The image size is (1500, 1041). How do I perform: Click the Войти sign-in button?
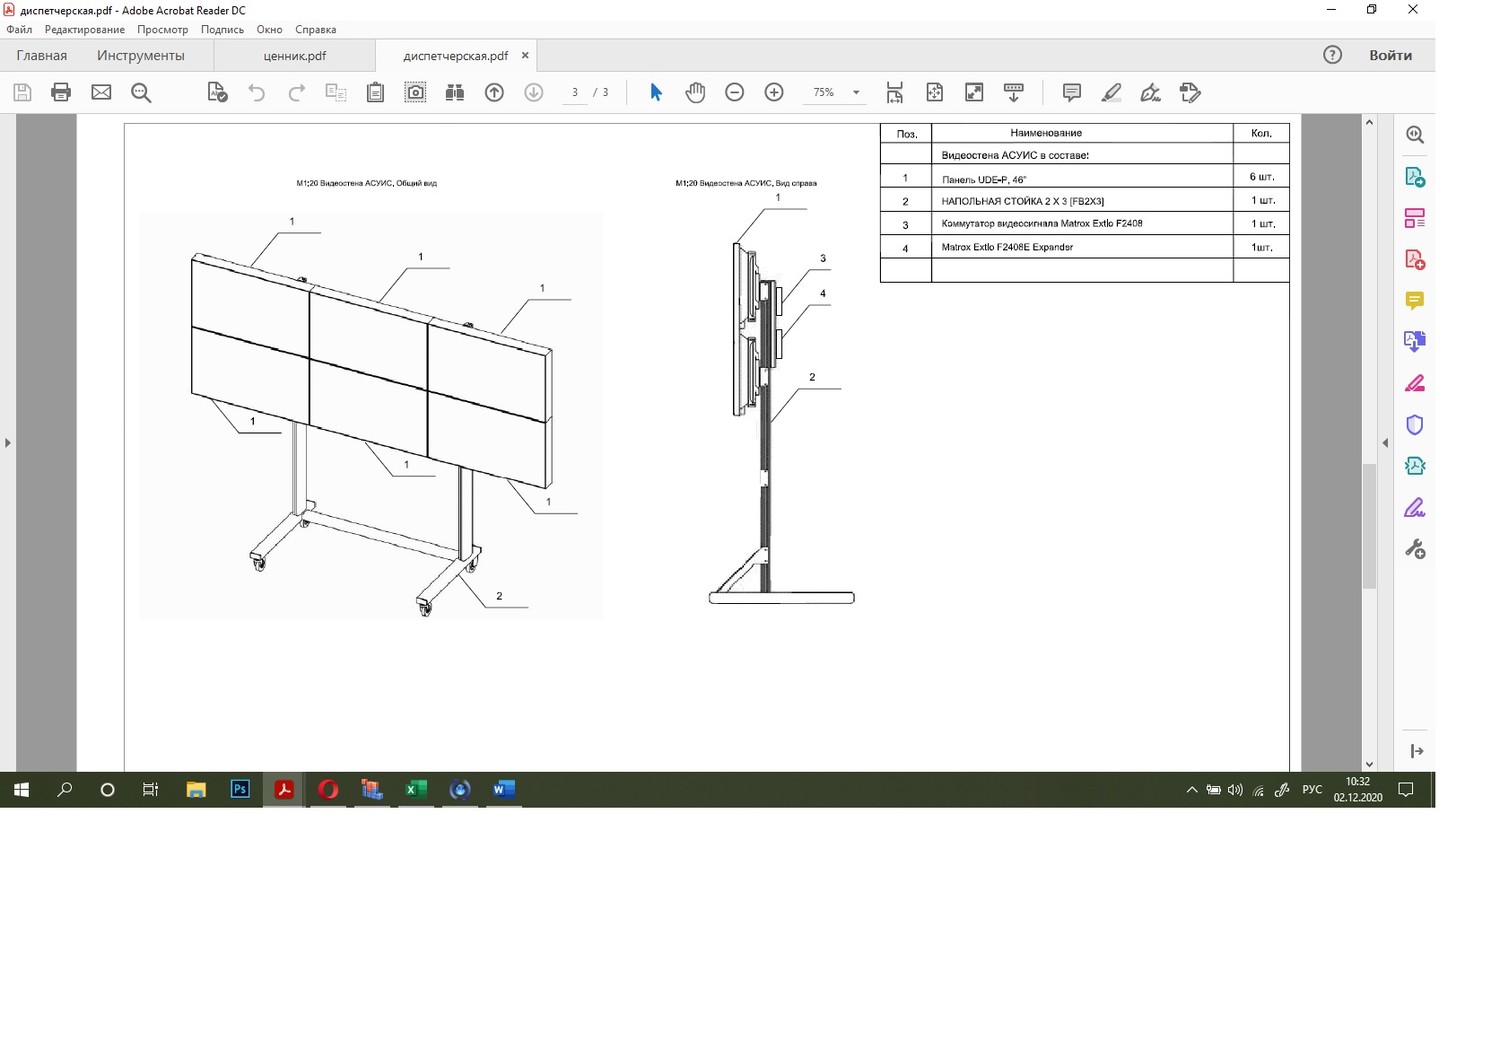coord(1390,55)
